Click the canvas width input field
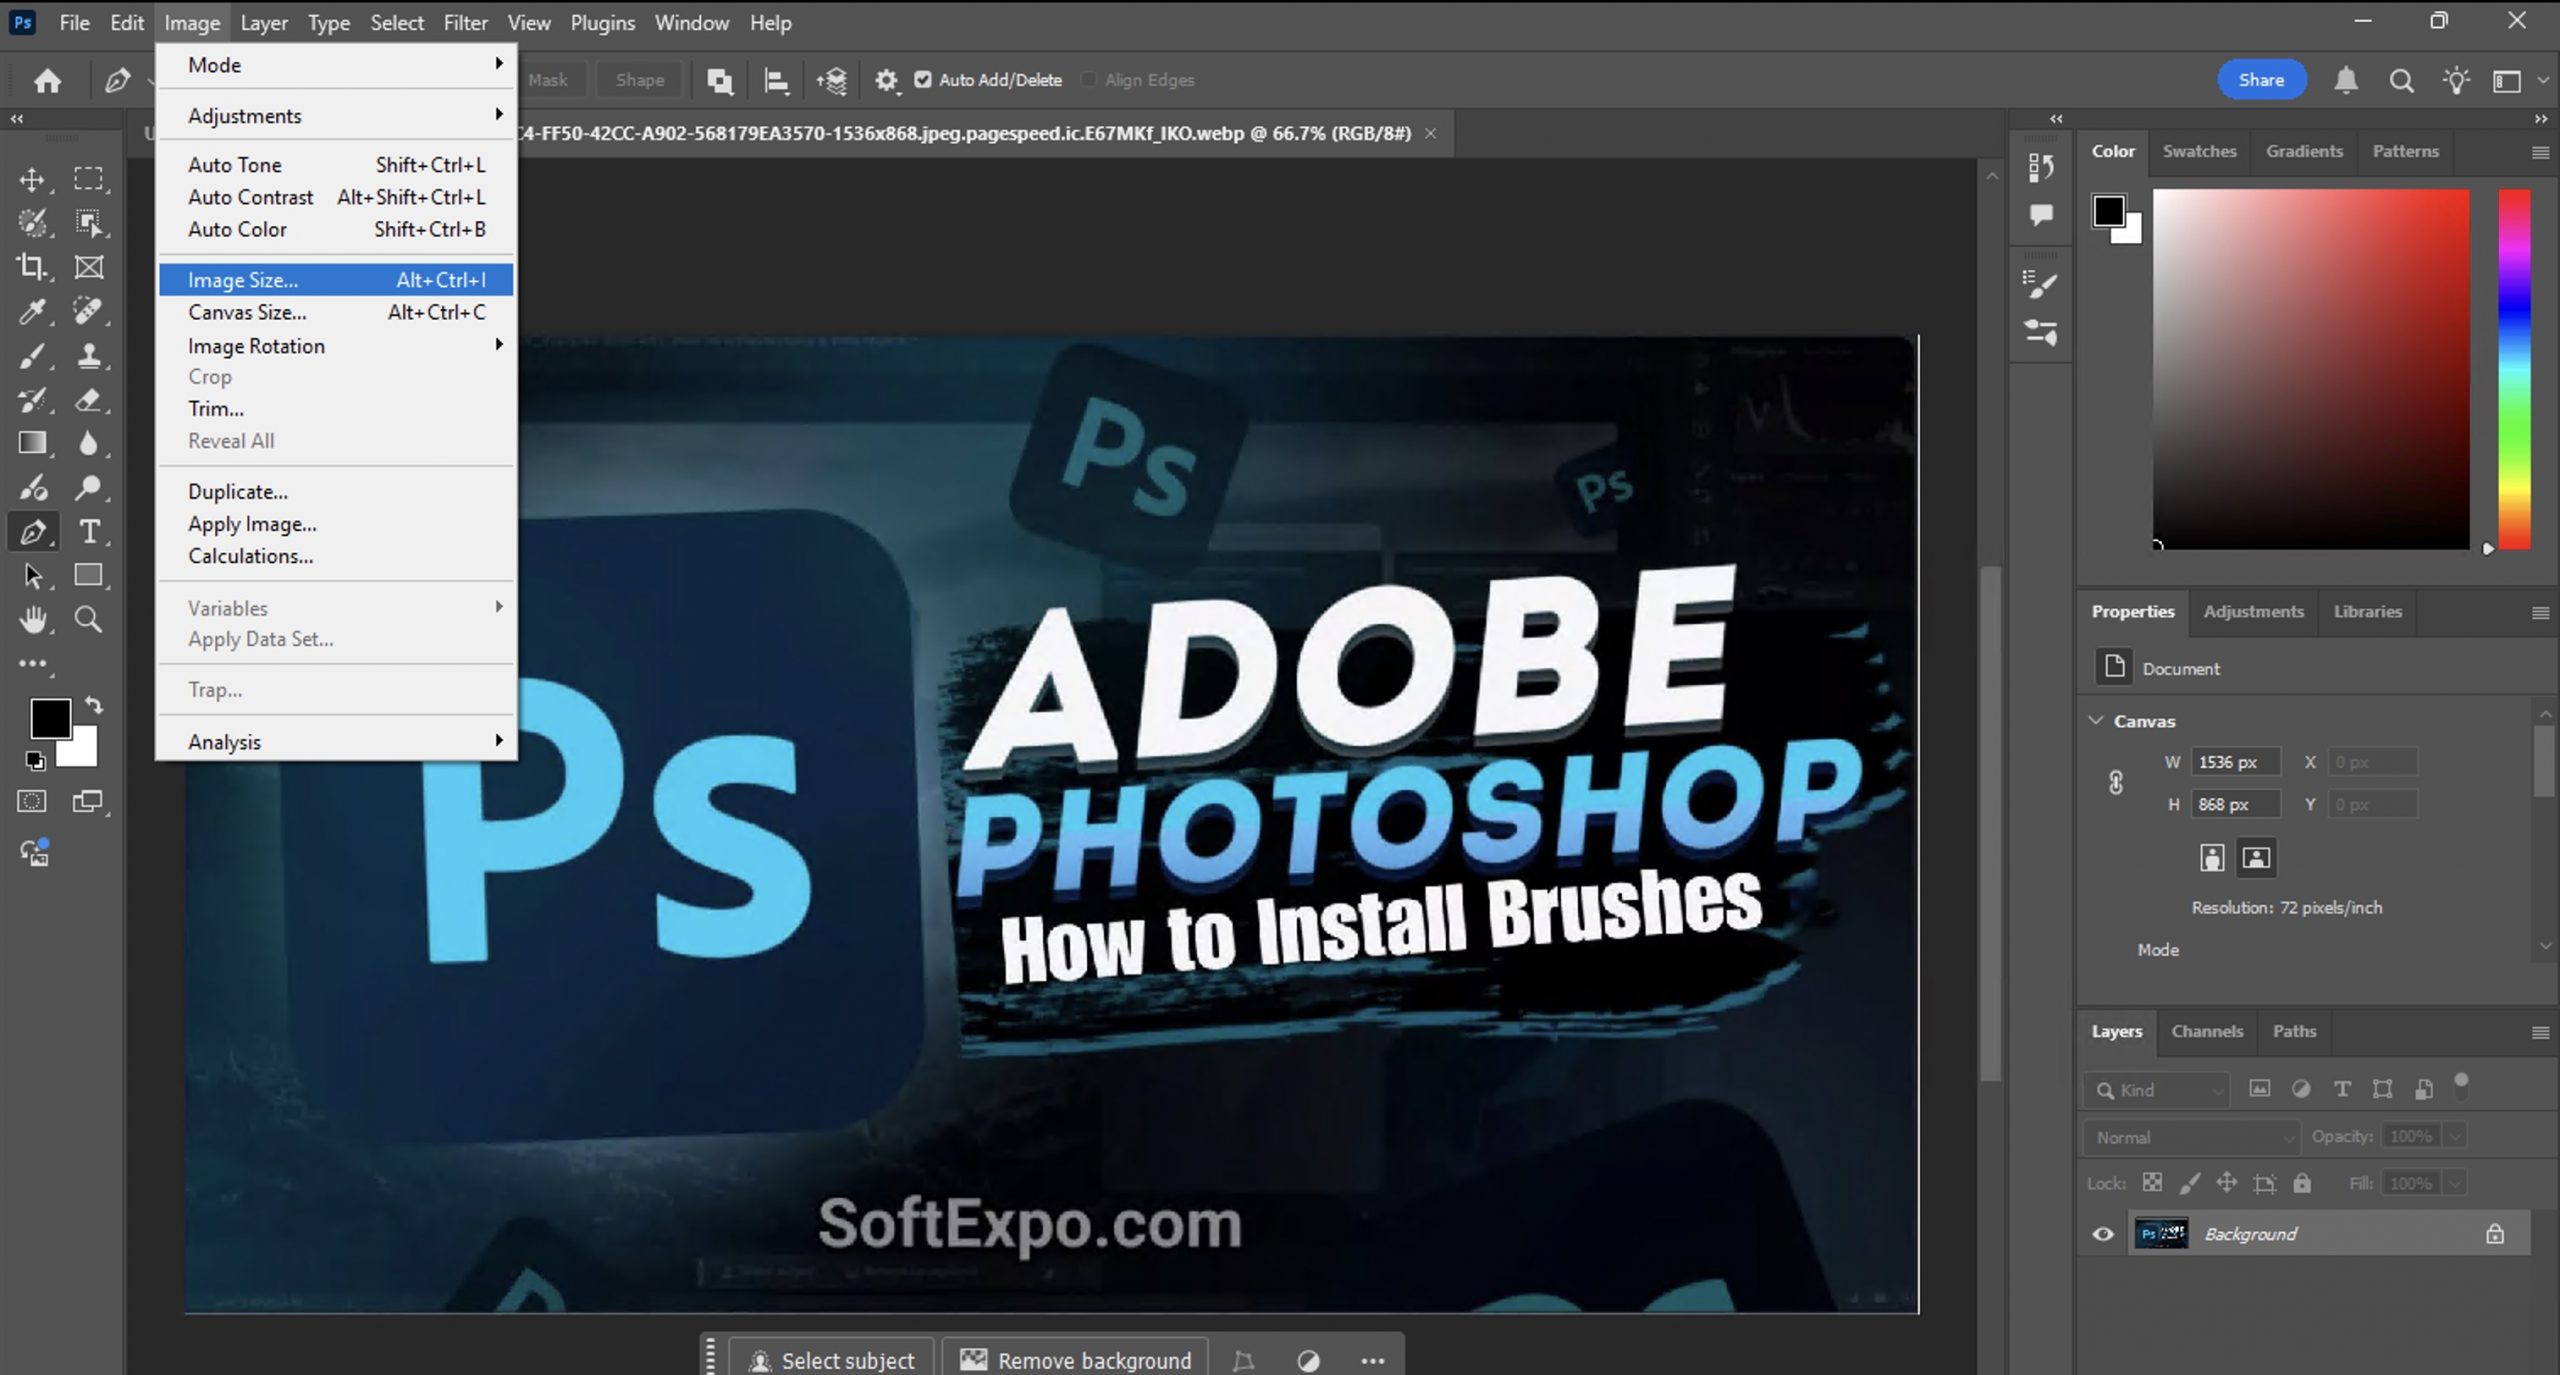2560x1375 pixels. click(x=2235, y=762)
